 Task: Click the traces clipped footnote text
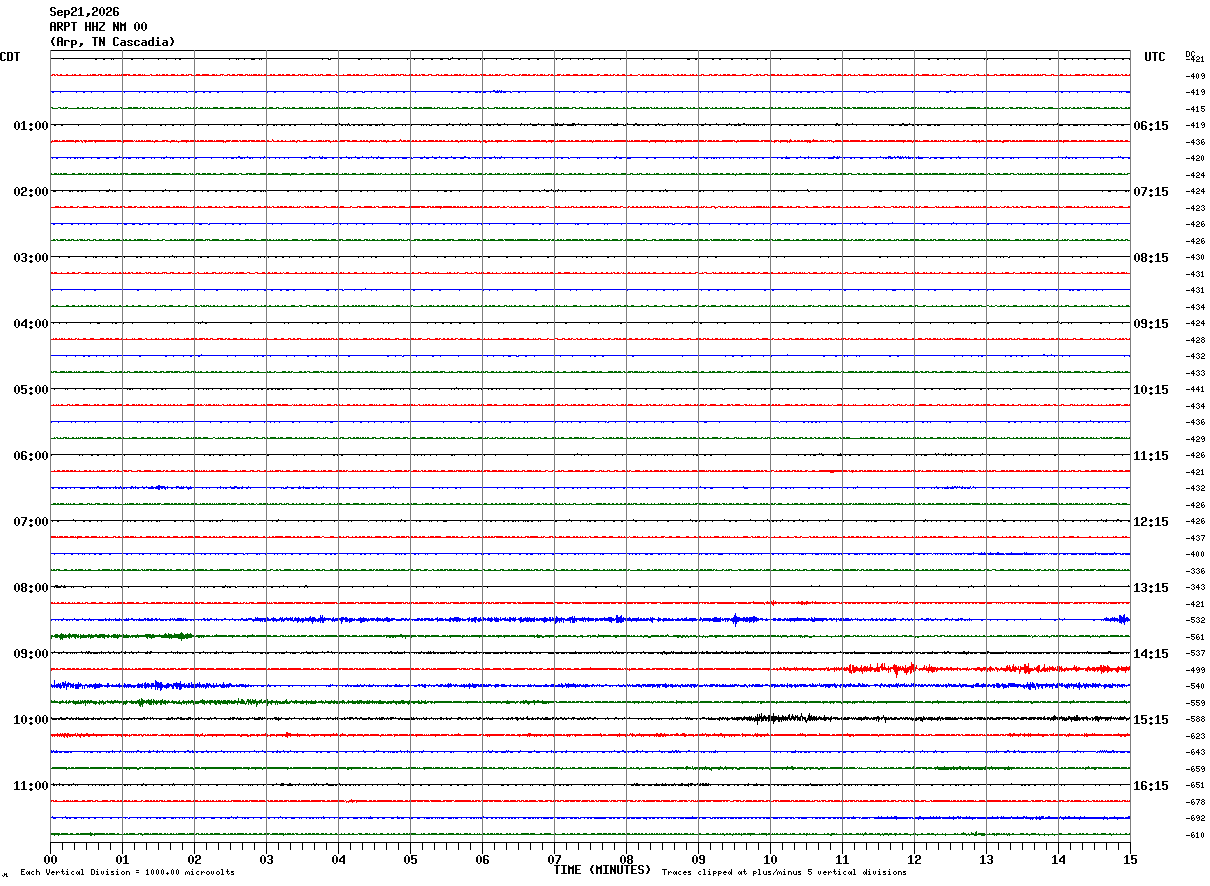[784, 873]
